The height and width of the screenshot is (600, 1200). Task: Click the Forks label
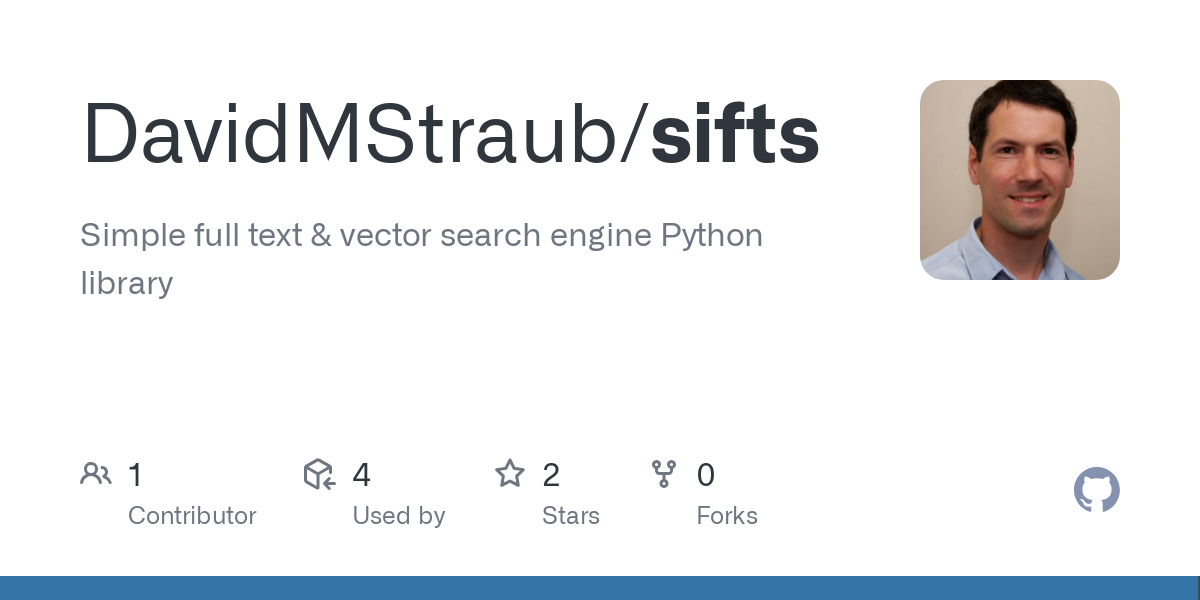(x=727, y=516)
